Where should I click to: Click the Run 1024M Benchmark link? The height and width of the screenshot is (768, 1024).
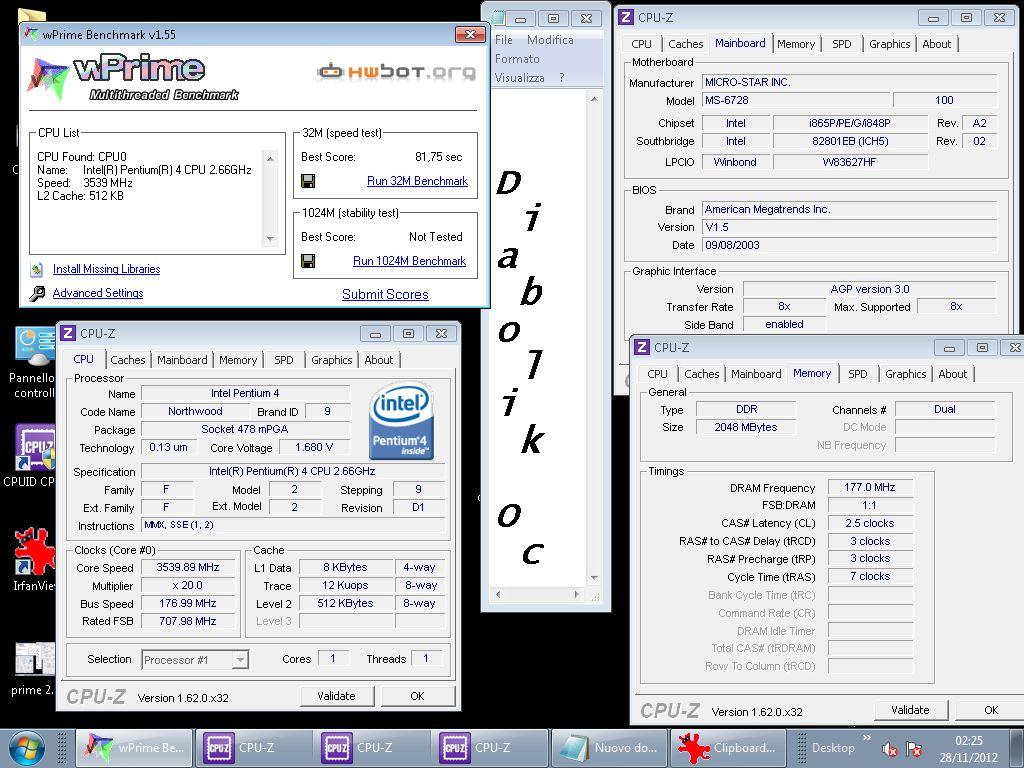point(409,261)
